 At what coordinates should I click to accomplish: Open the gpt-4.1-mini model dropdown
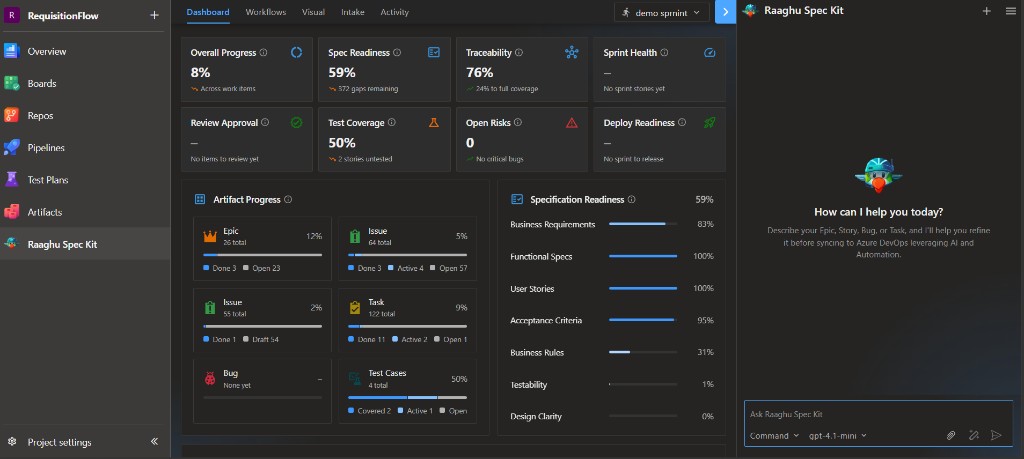pyautogui.click(x=838, y=435)
